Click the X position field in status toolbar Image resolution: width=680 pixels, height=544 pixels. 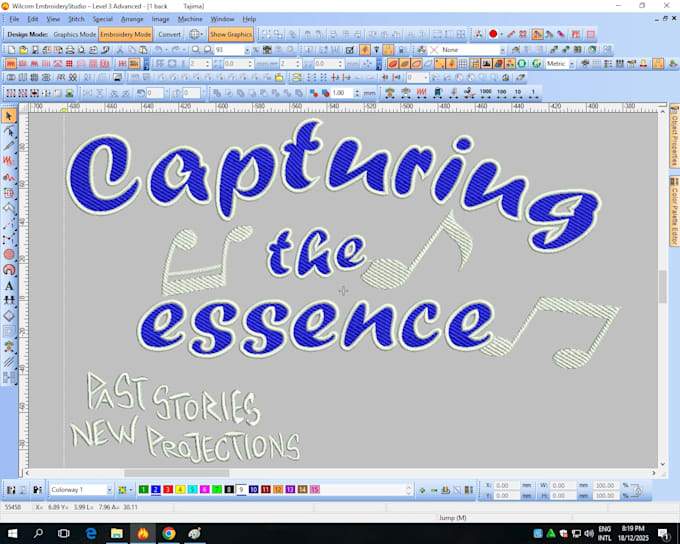[507, 485]
